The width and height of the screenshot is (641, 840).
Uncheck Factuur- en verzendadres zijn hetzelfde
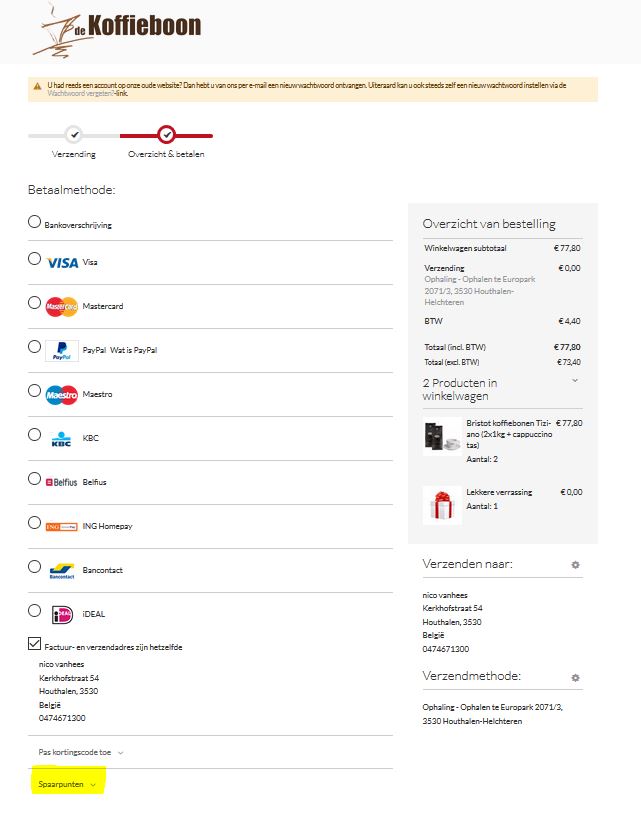pos(35,644)
